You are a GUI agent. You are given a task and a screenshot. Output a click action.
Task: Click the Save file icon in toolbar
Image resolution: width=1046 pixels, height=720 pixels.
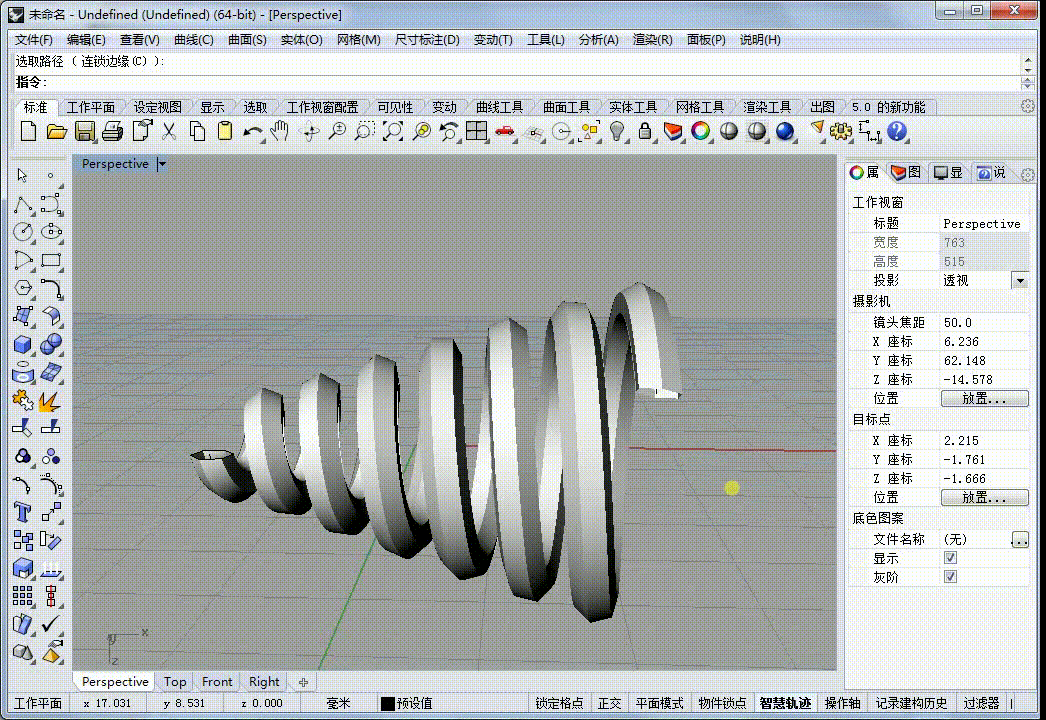85,131
